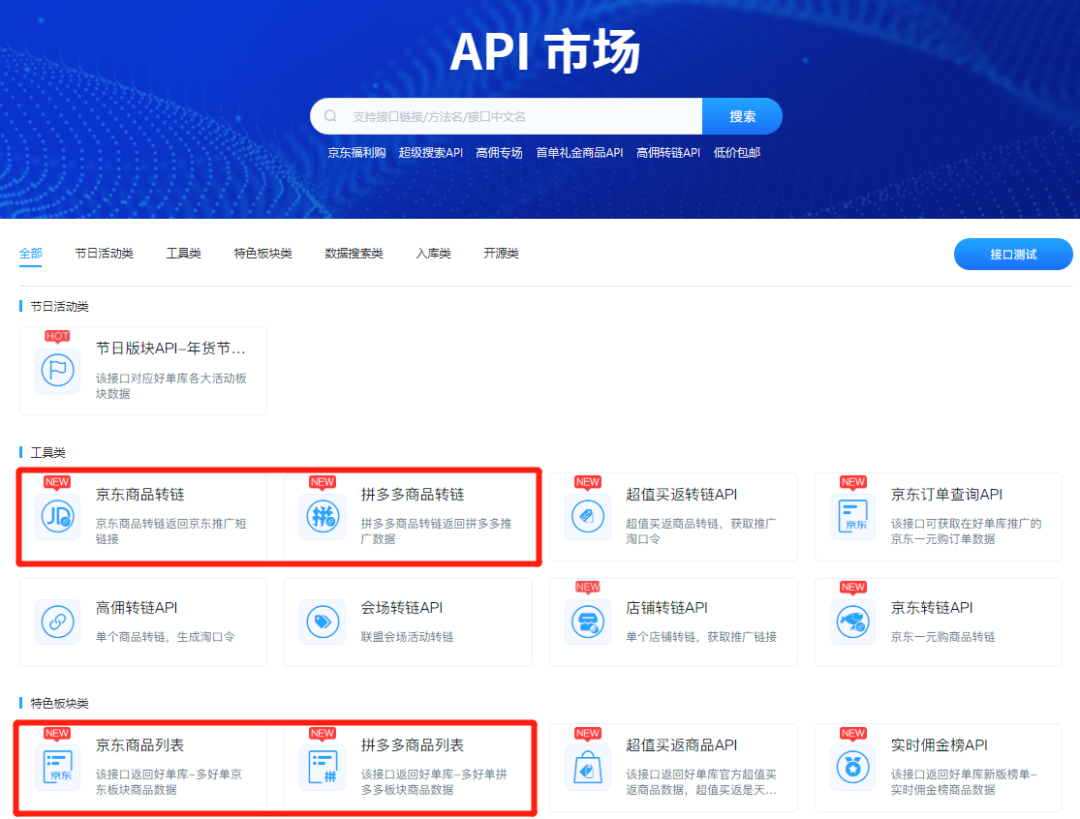
Task: Select the 全部 tab
Action: 31,253
